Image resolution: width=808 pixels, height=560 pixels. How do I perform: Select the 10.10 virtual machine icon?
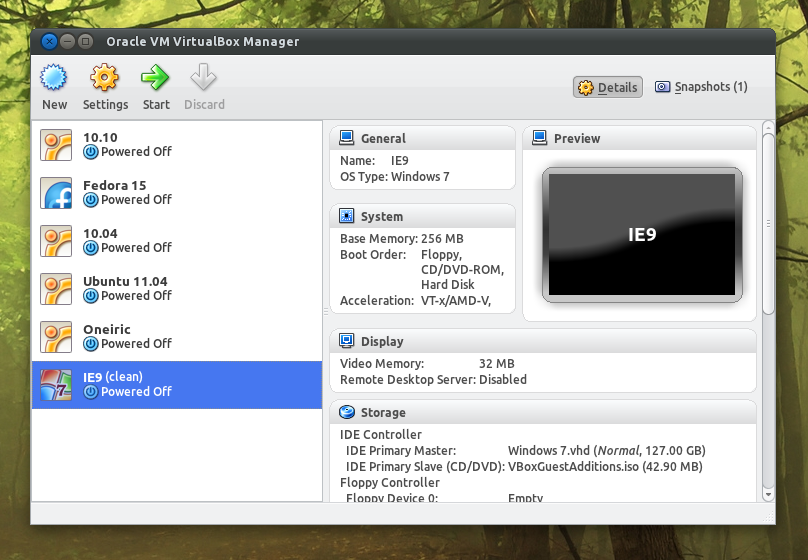pyautogui.click(x=56, y=145)
